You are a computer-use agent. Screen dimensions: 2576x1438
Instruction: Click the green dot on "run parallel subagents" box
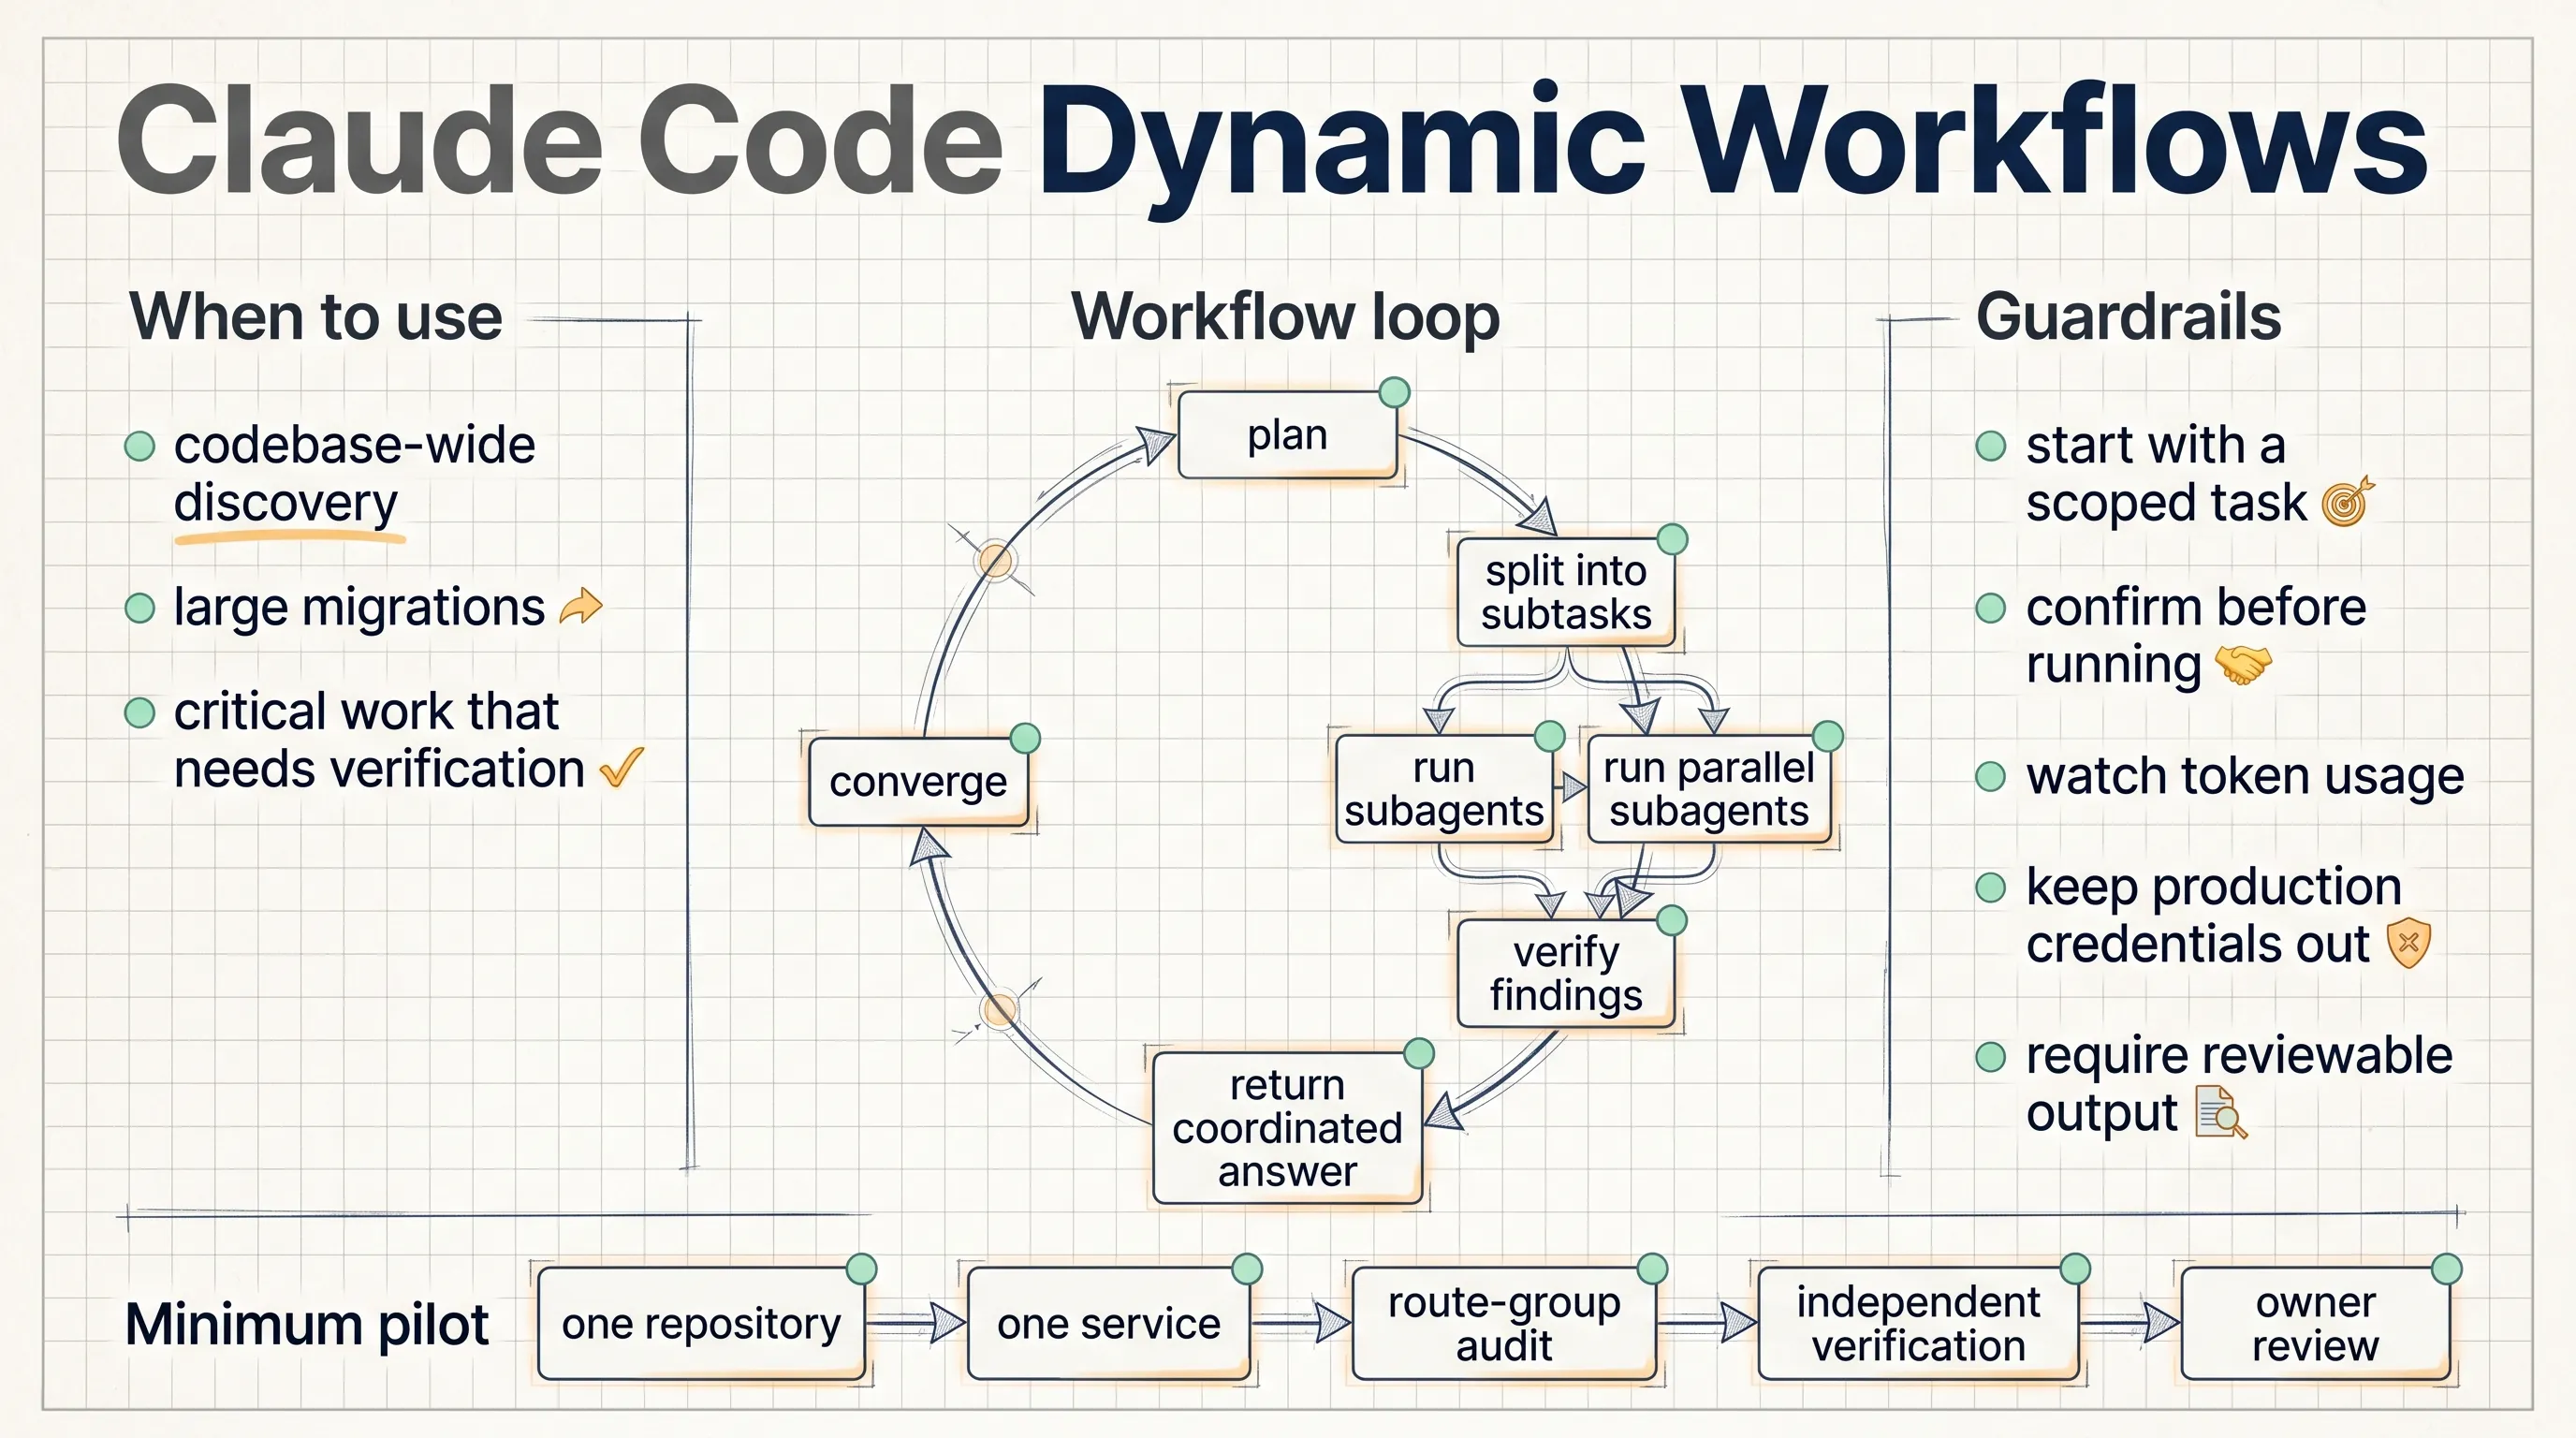click(x=1828, y=736)
